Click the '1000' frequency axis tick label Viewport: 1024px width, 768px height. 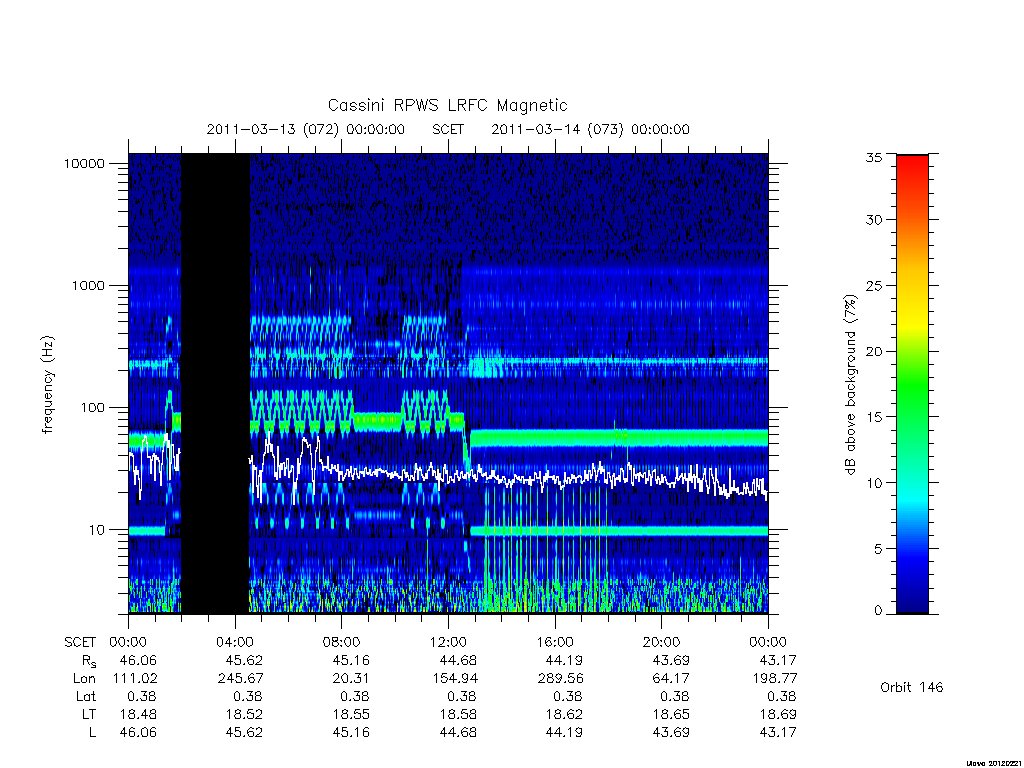point(88,286)
